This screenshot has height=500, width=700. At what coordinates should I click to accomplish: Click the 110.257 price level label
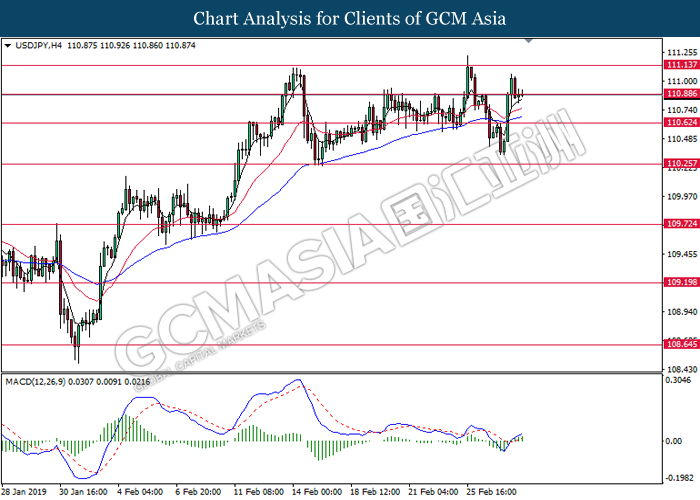point(682,163)
